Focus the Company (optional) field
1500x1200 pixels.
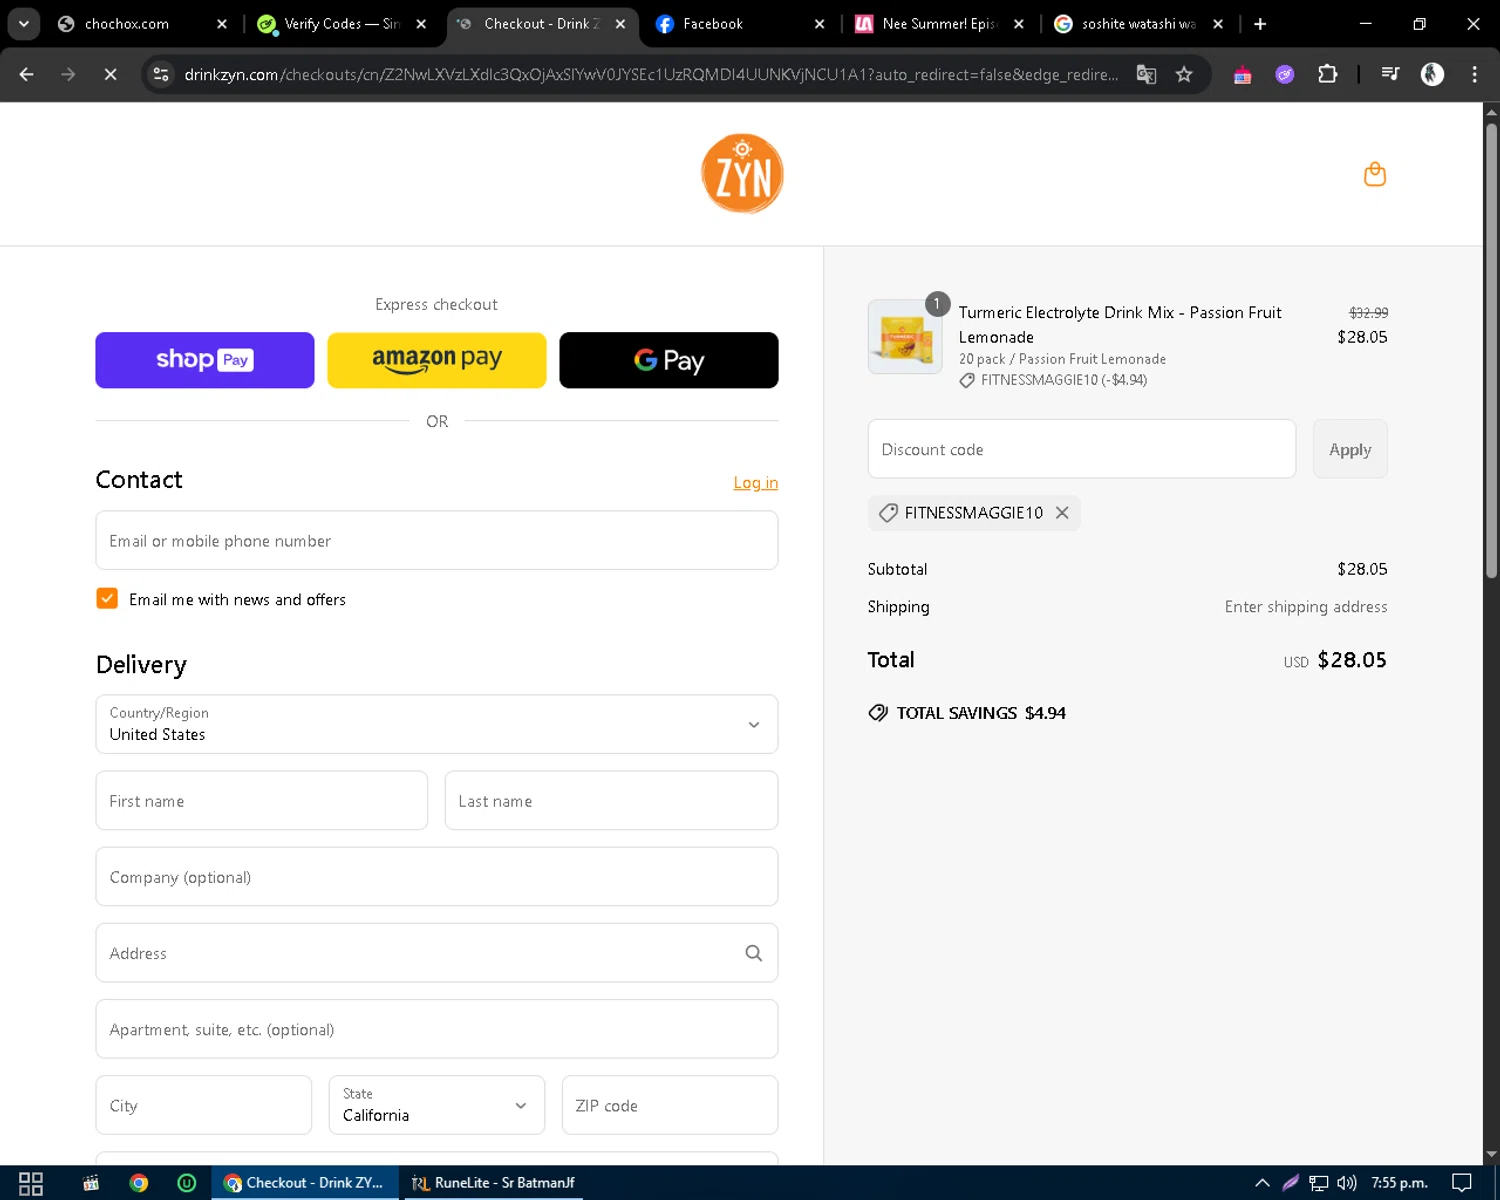coord(437,877)
